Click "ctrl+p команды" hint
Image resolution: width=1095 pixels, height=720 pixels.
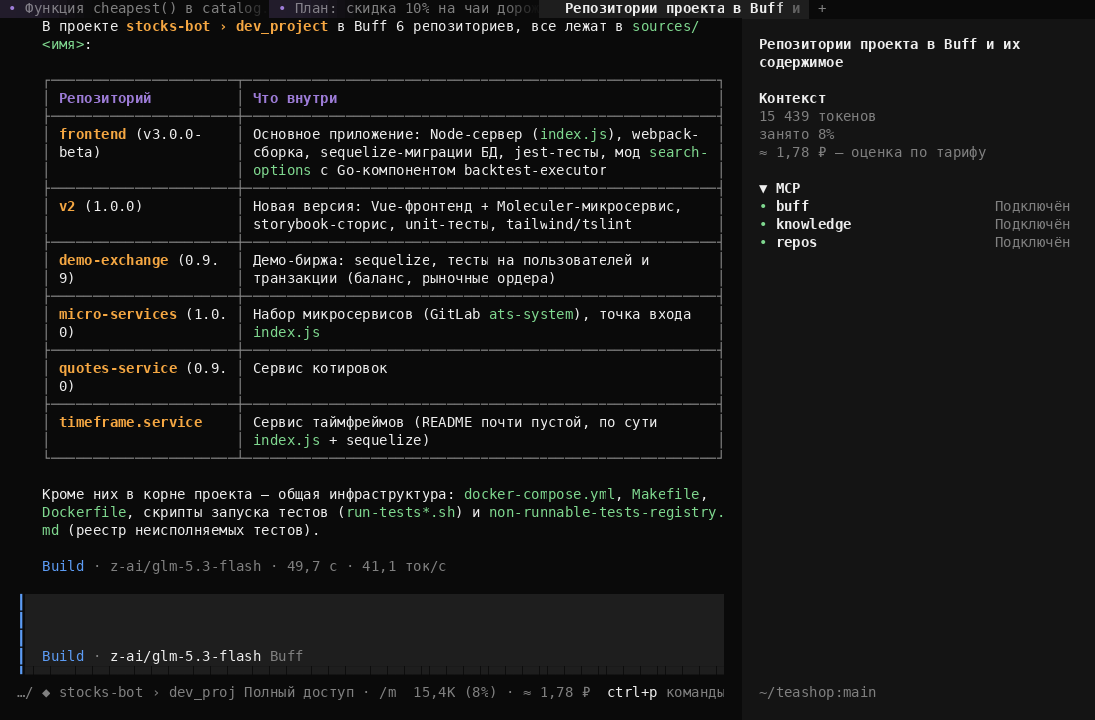[x=666, y=692]
